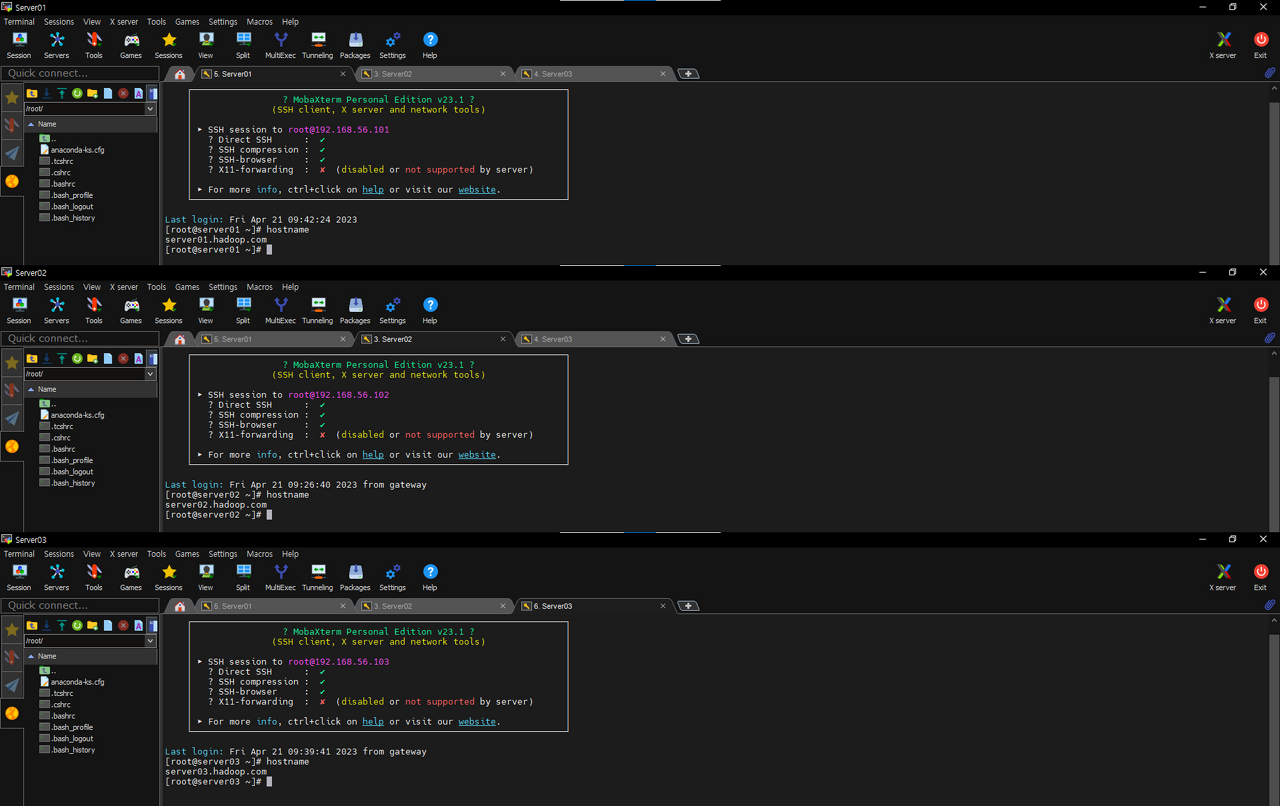Go to parent folder icon in Server03 browser
This screenshot has height=806, width=1280.
coord(32,625)
